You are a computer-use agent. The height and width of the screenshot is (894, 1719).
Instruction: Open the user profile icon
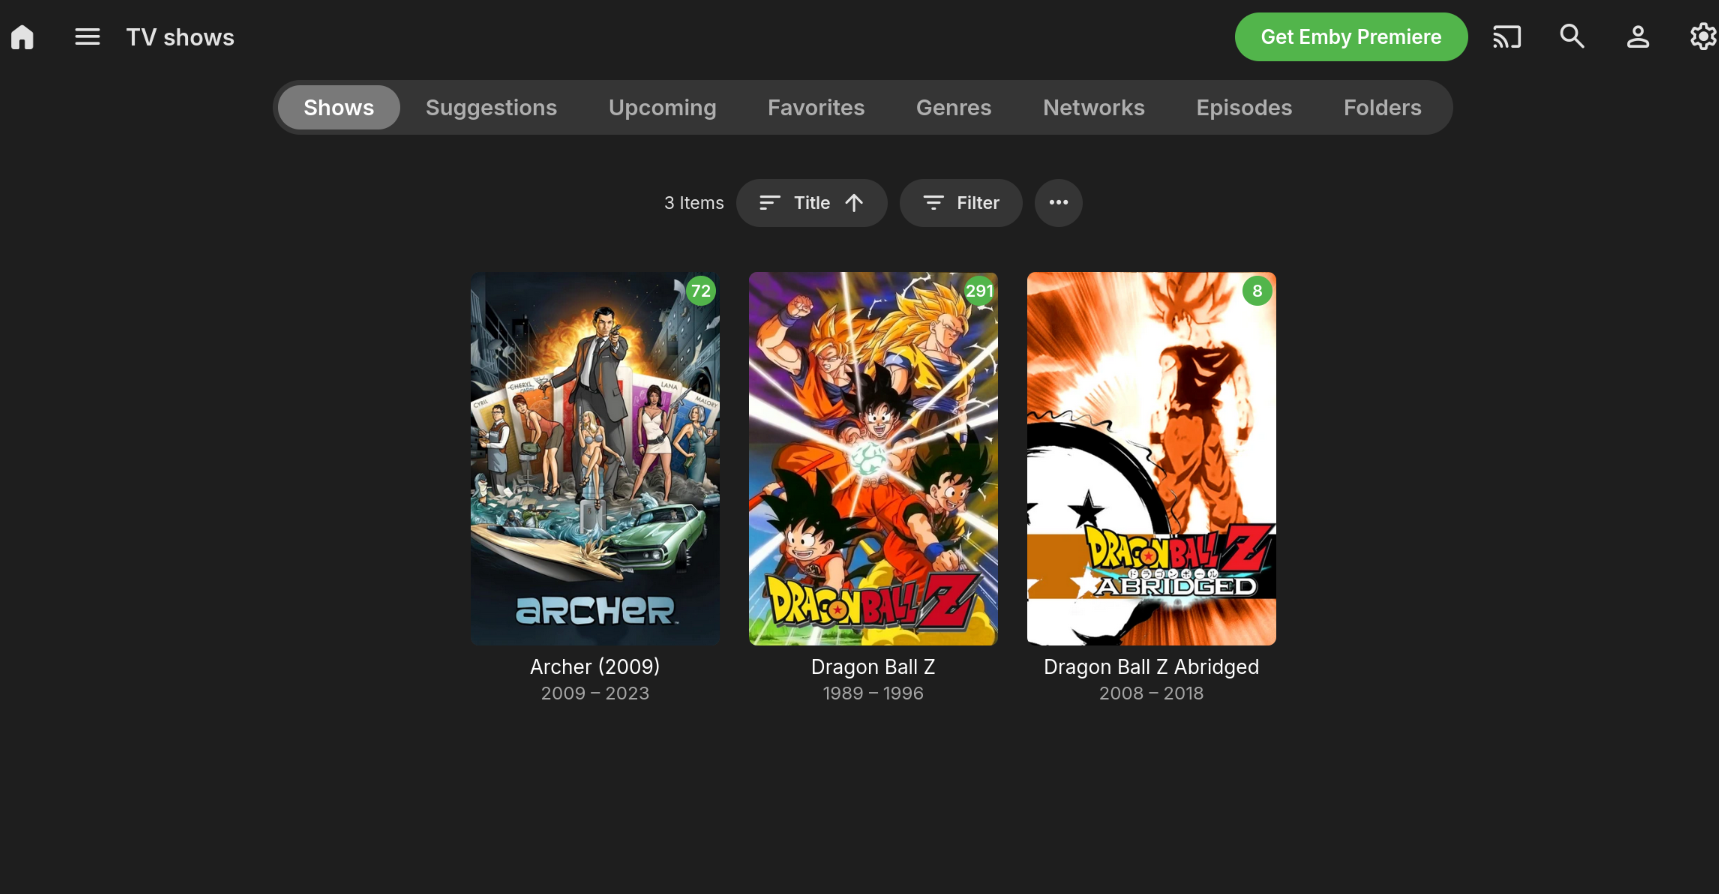[1638, 37]
